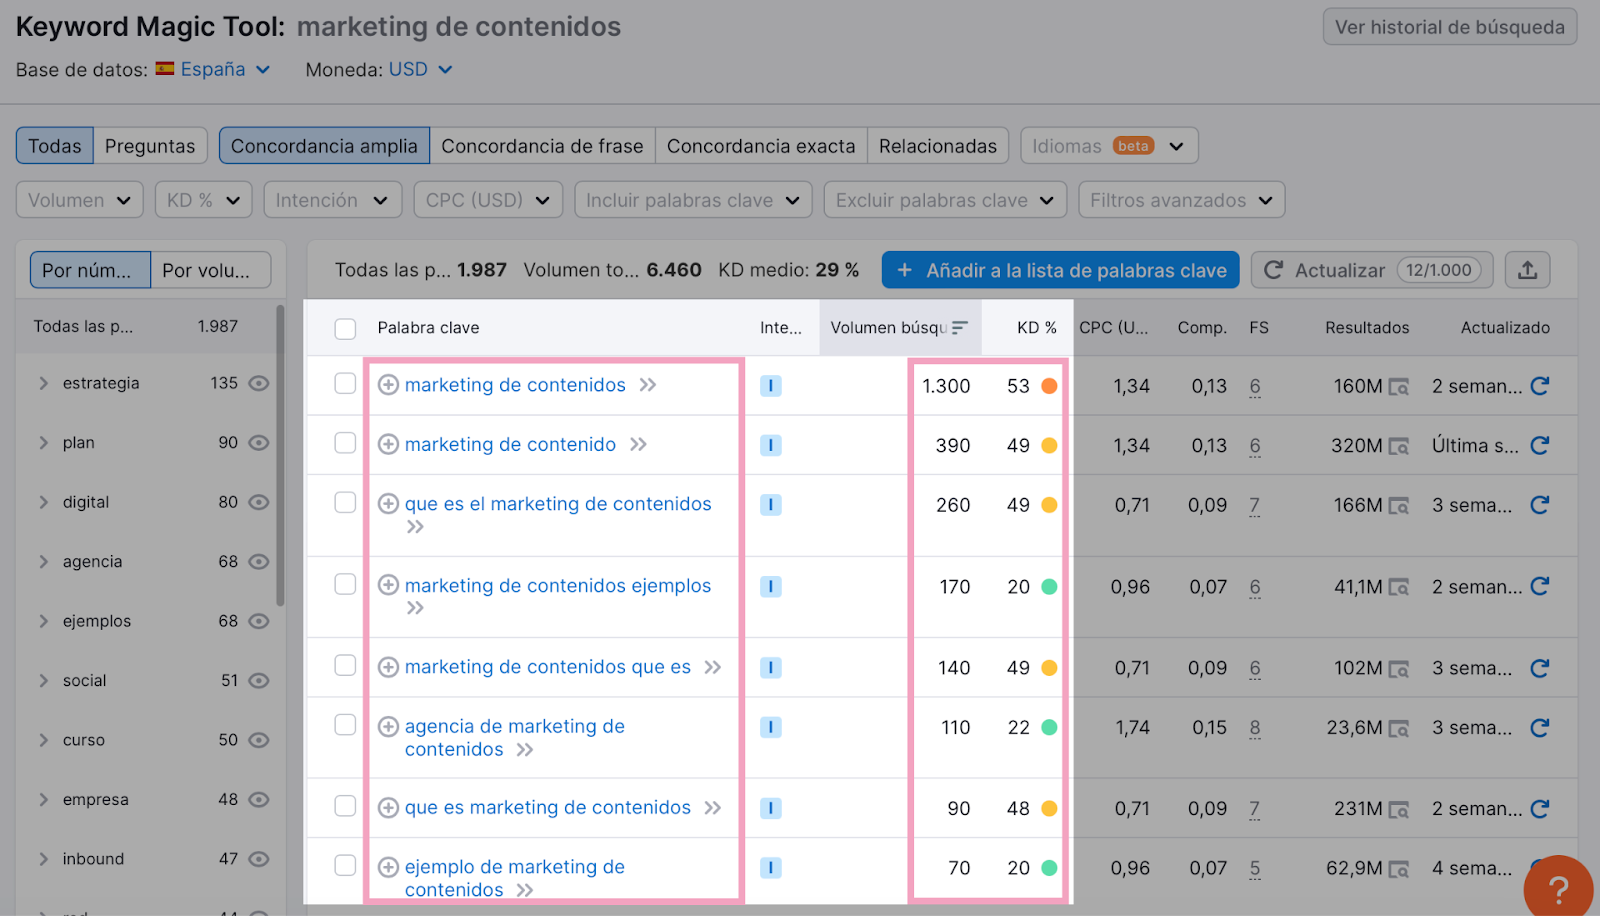Open the Intención filter dropdown

pyautogui.click(x=333, y=200)
